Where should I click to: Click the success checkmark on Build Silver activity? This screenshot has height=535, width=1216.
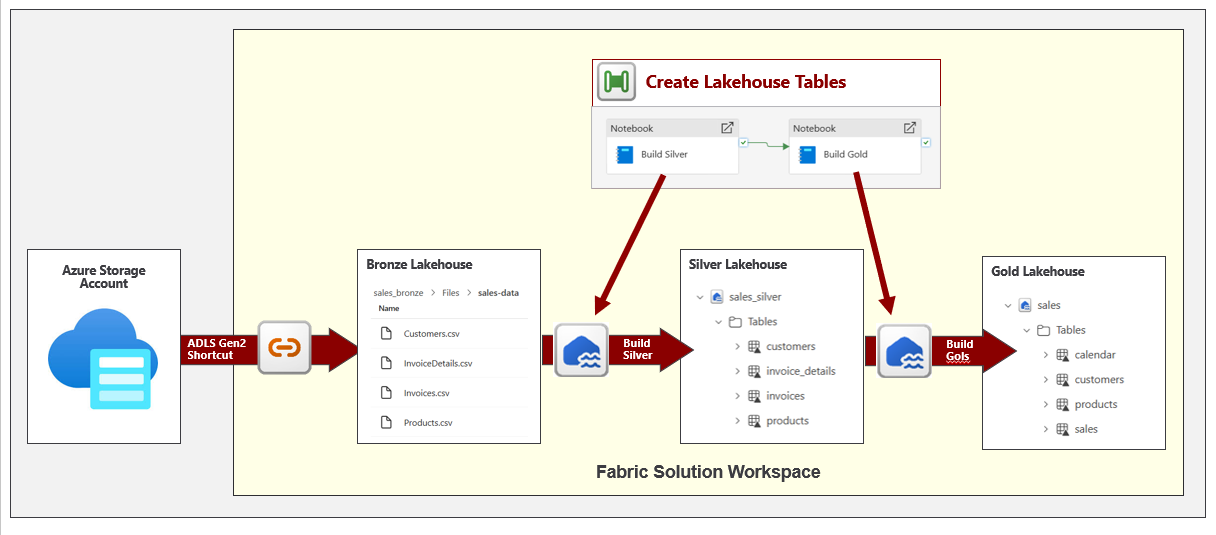[x=743, y=142]
